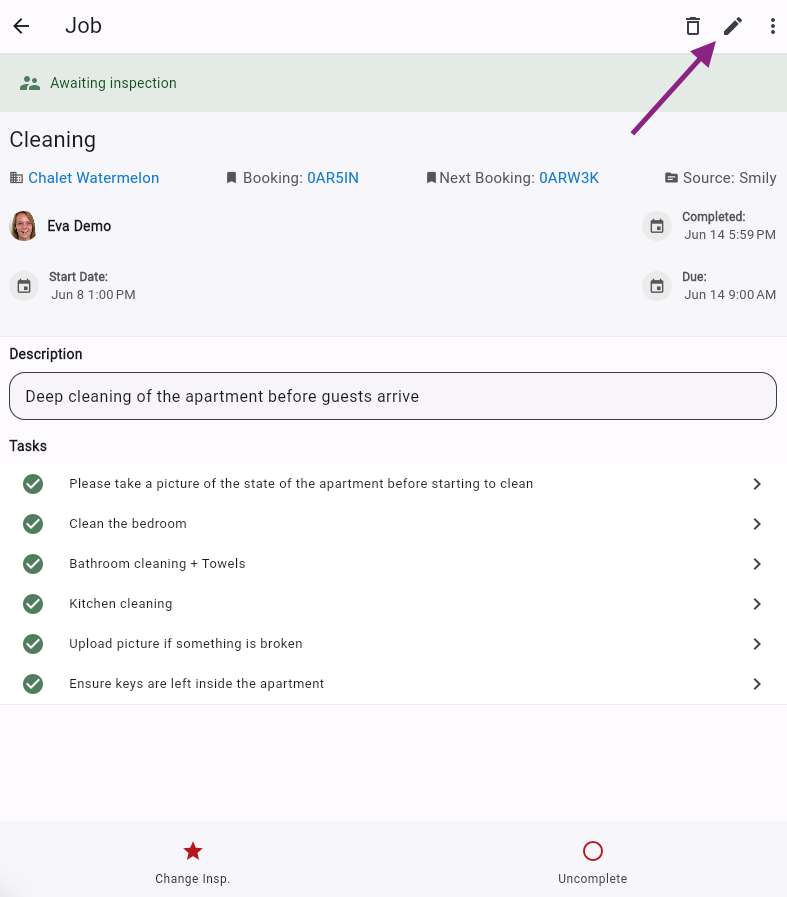
Task: Click the Description text field
Action: [393, 396]
